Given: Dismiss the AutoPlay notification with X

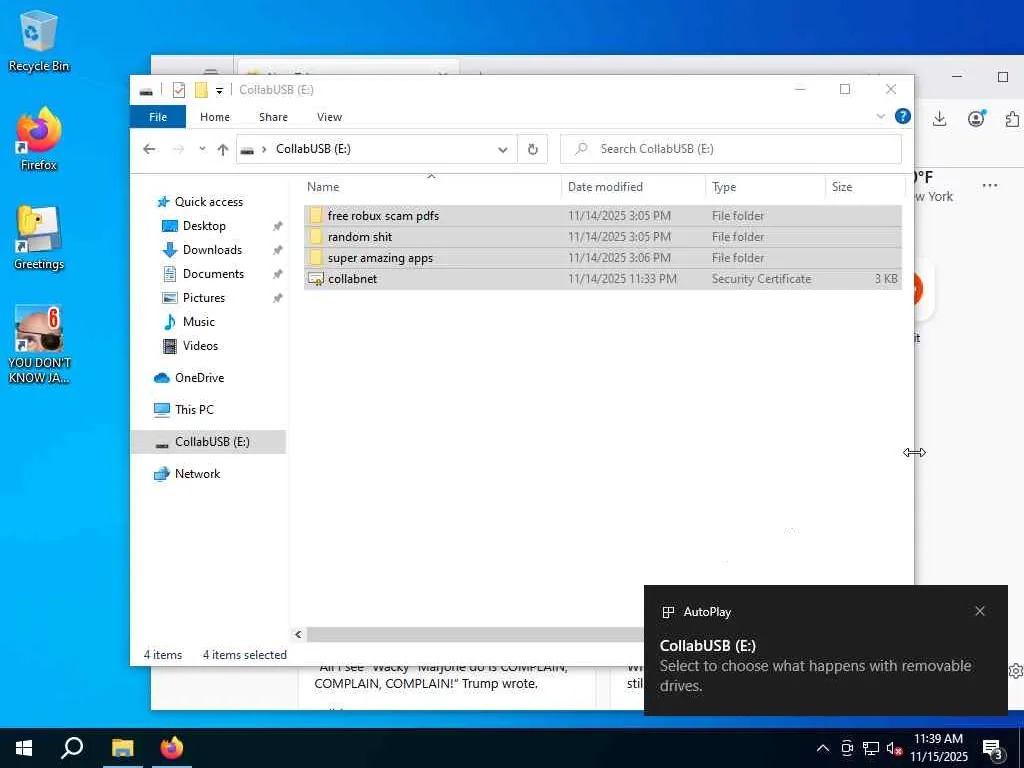Looking at the screenshot, I should (x=980, y=611).
